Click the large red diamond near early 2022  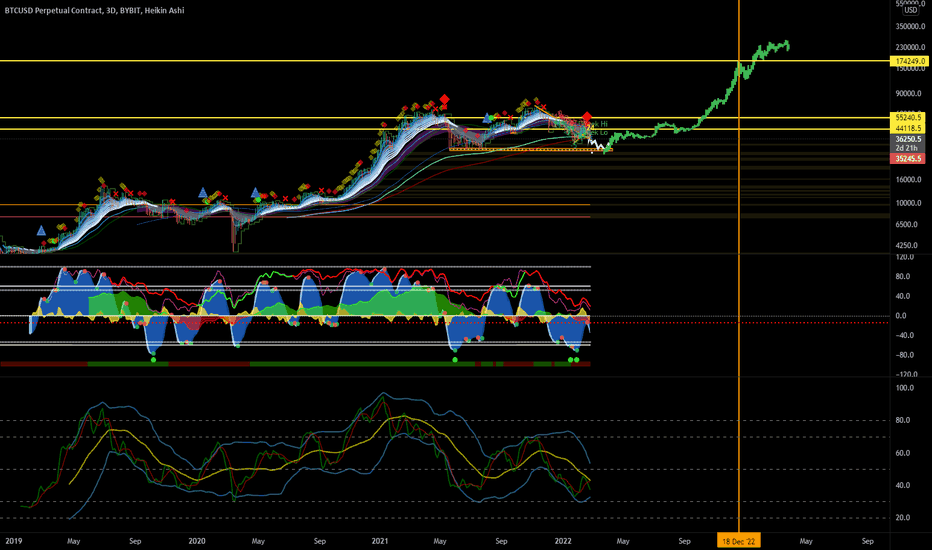click(587, 117)
